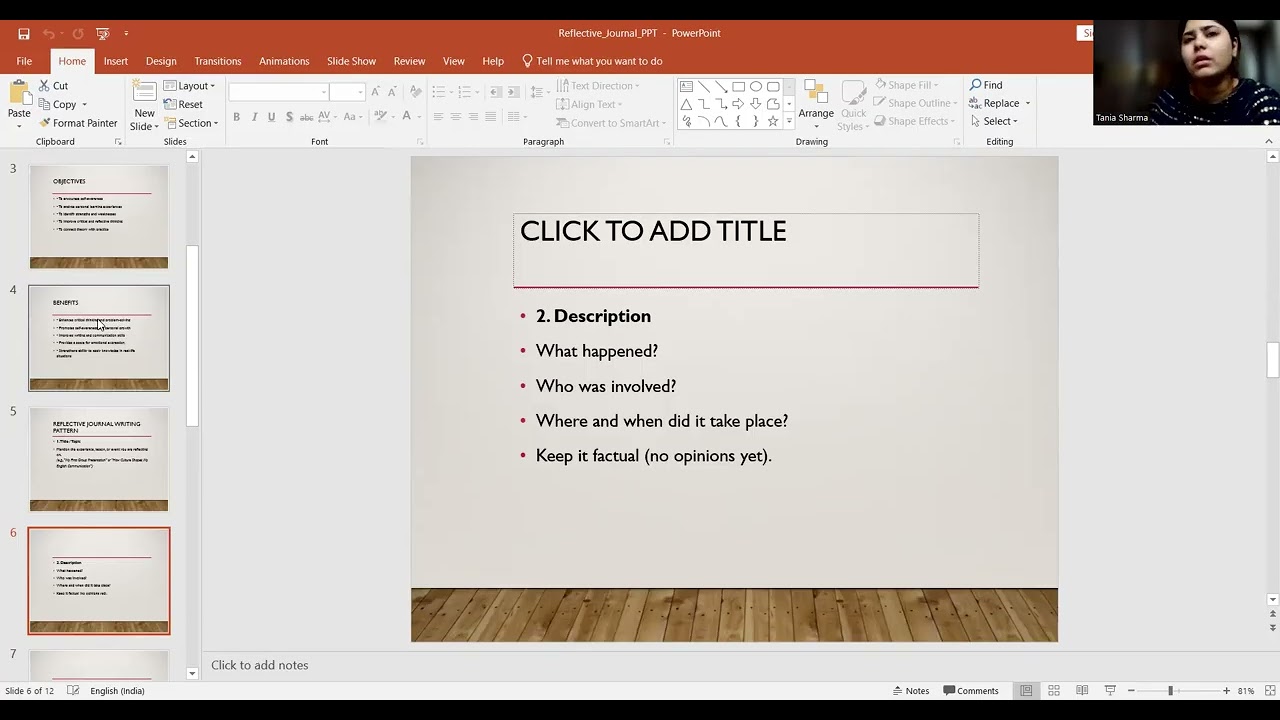Click the zoom in plus icon
Screen dimensions: 1280x720
click(1227, 691)
